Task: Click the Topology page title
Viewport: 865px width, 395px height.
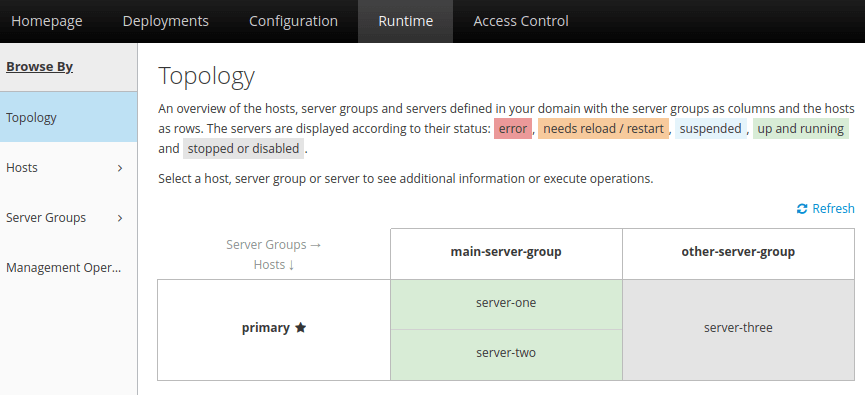Action: (206, 76)
